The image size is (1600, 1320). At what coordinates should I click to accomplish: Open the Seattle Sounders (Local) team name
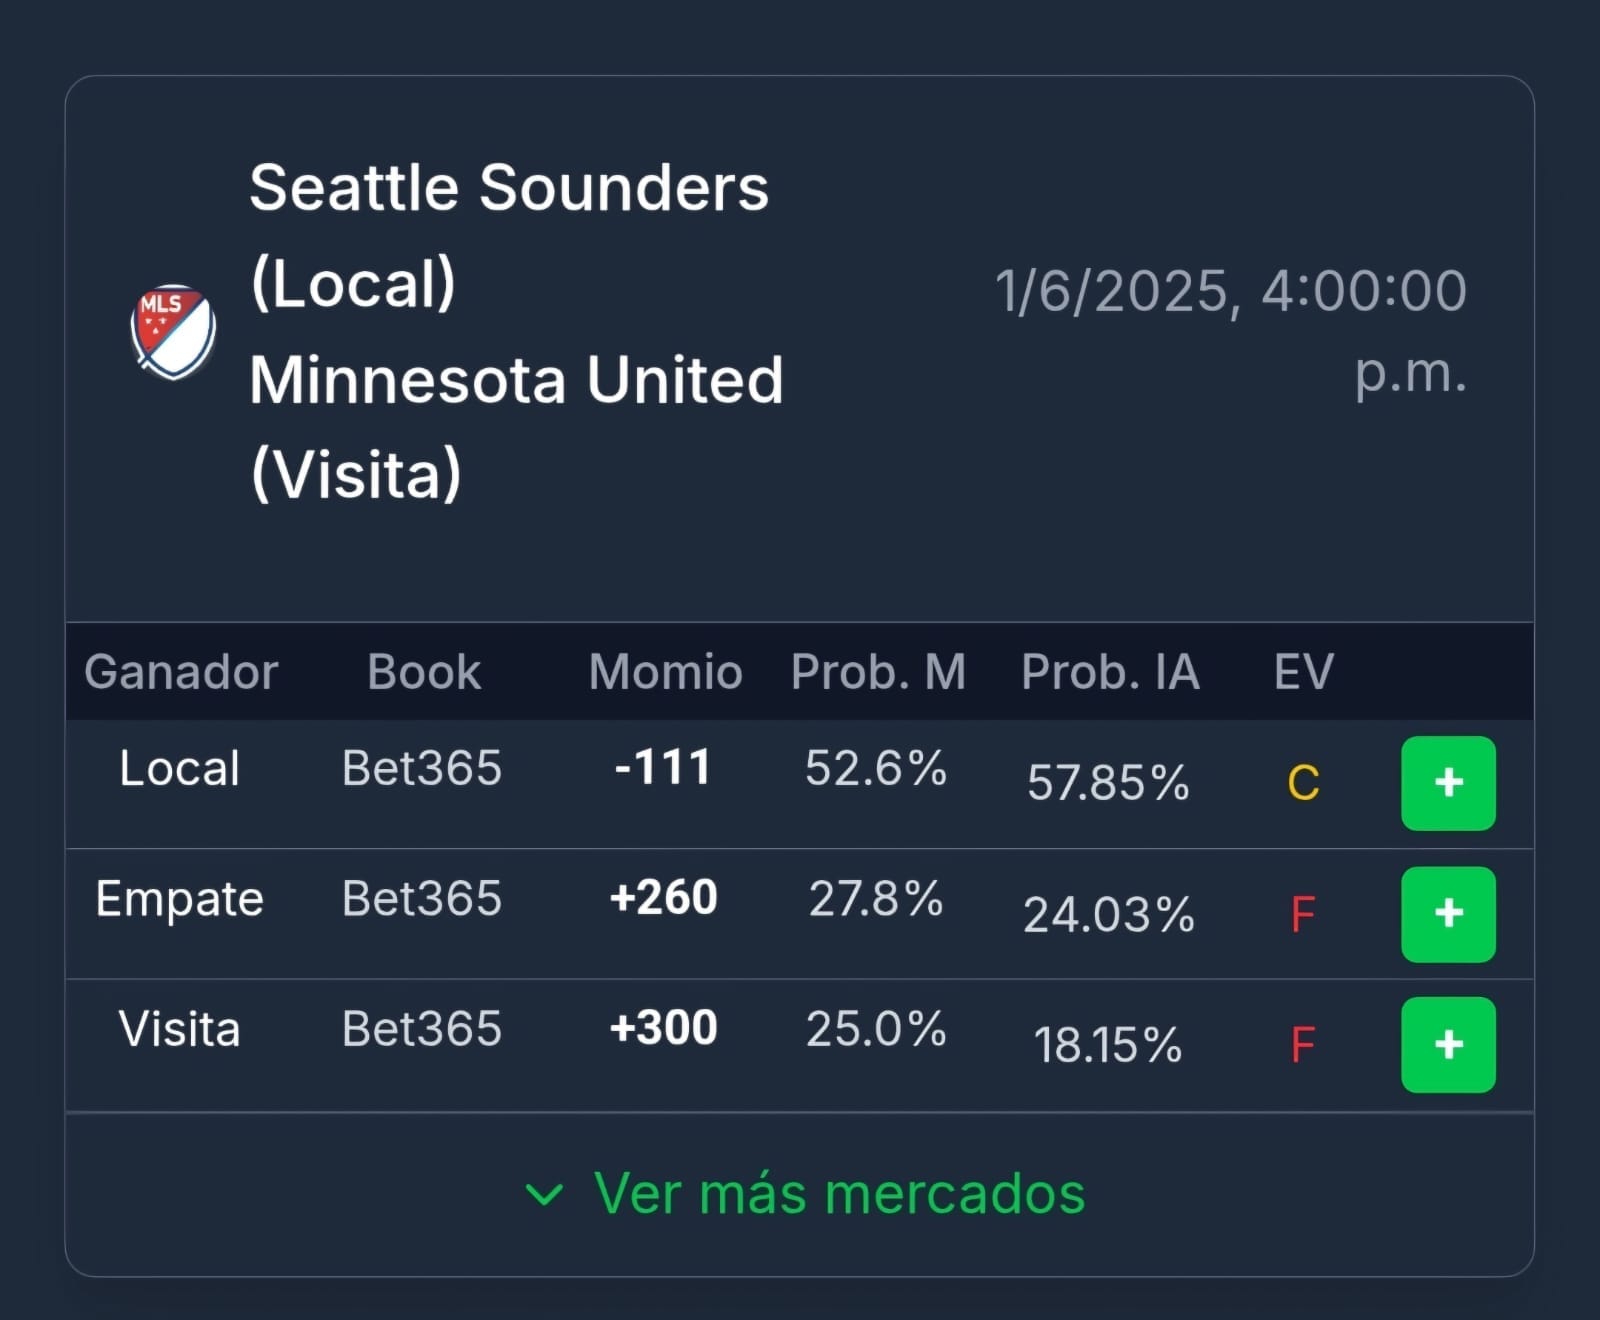[509, 235]
